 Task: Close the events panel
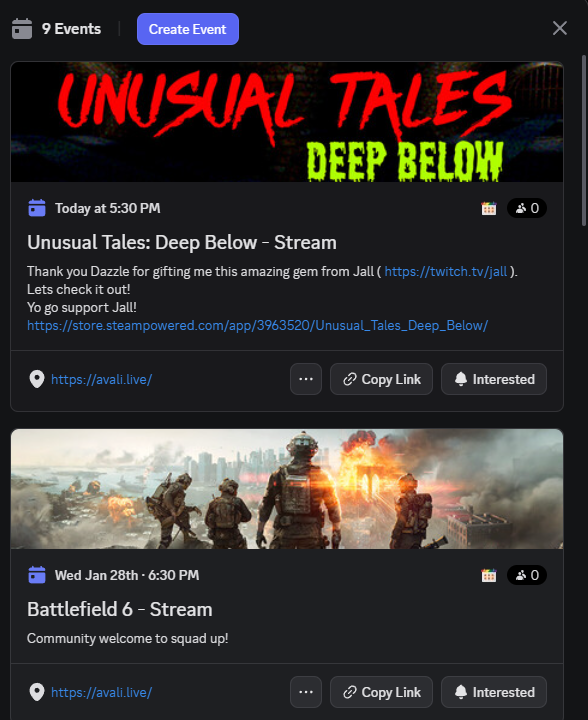tap(560, 28)
